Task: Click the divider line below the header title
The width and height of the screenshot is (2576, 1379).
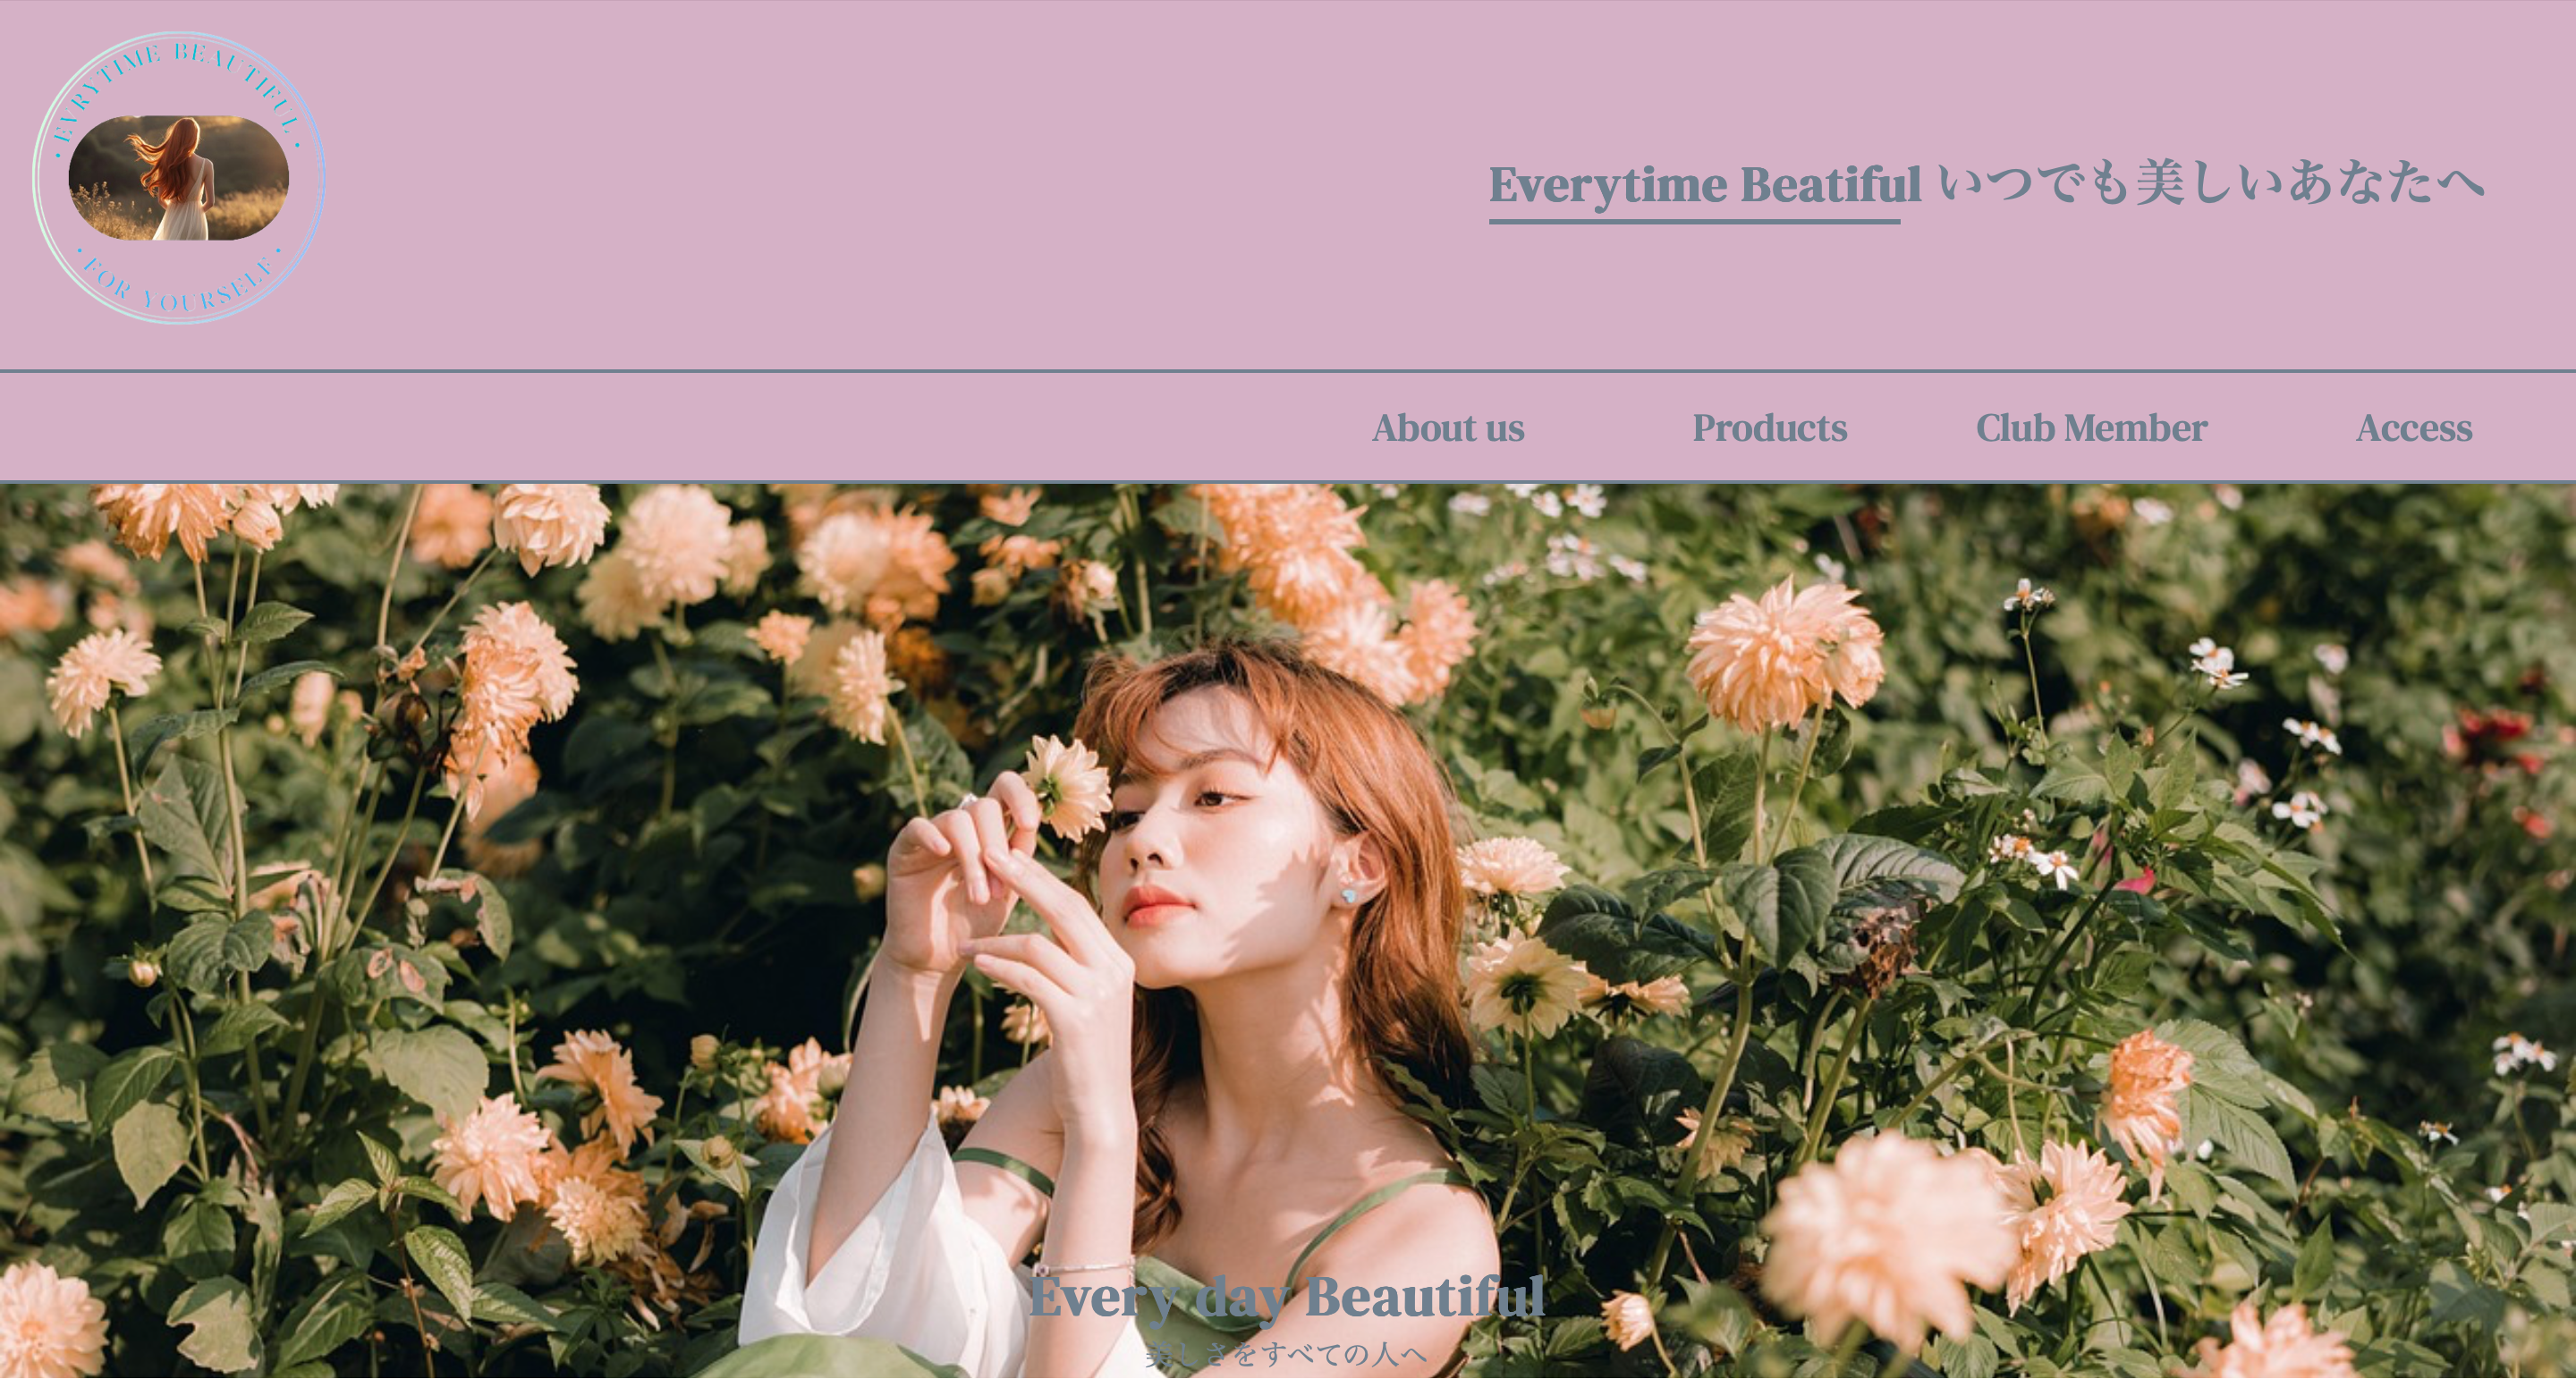Action: [1288, 371]
